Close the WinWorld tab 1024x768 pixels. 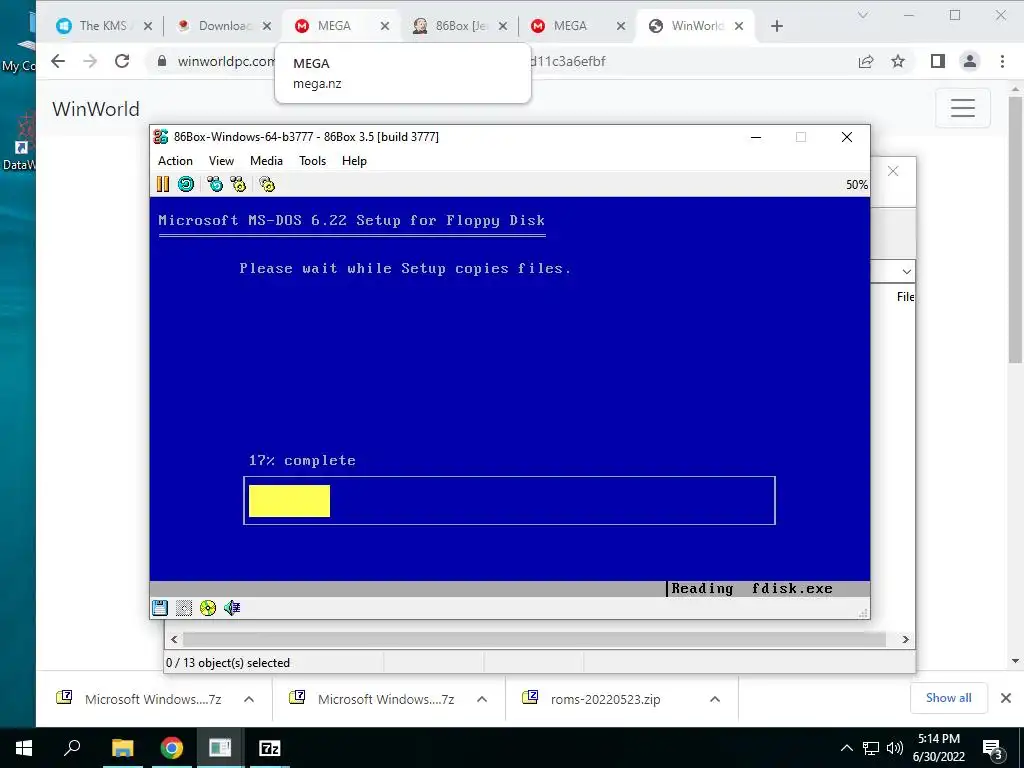[739, 26]
